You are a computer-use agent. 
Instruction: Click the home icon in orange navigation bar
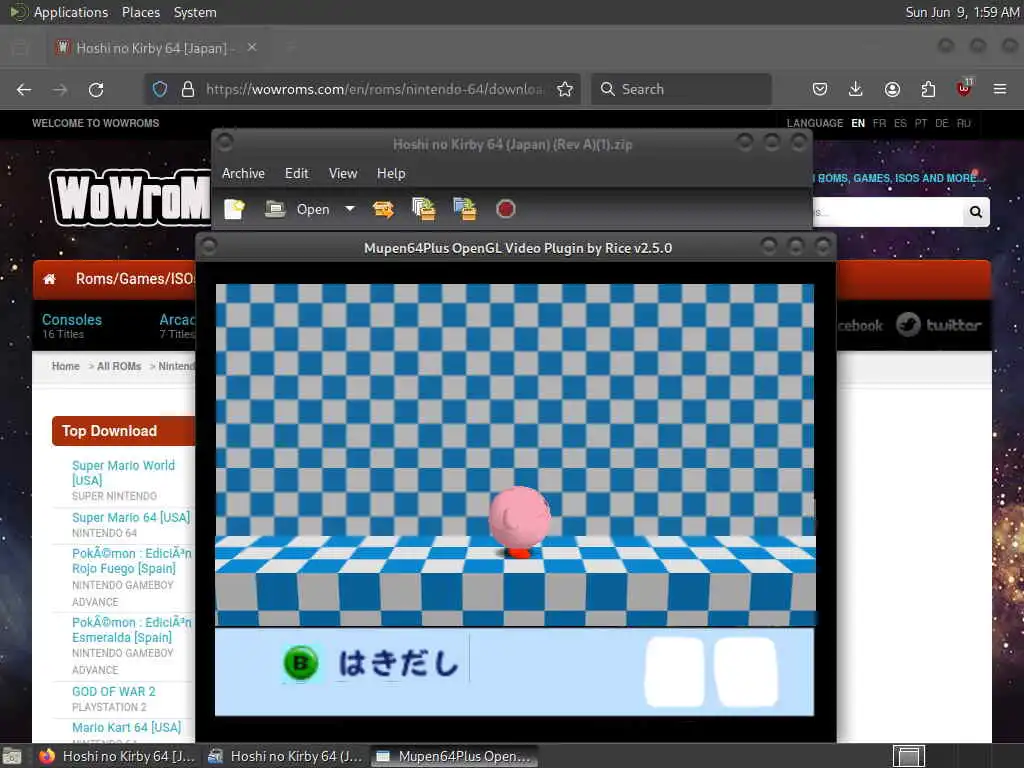tap(50, 280)
